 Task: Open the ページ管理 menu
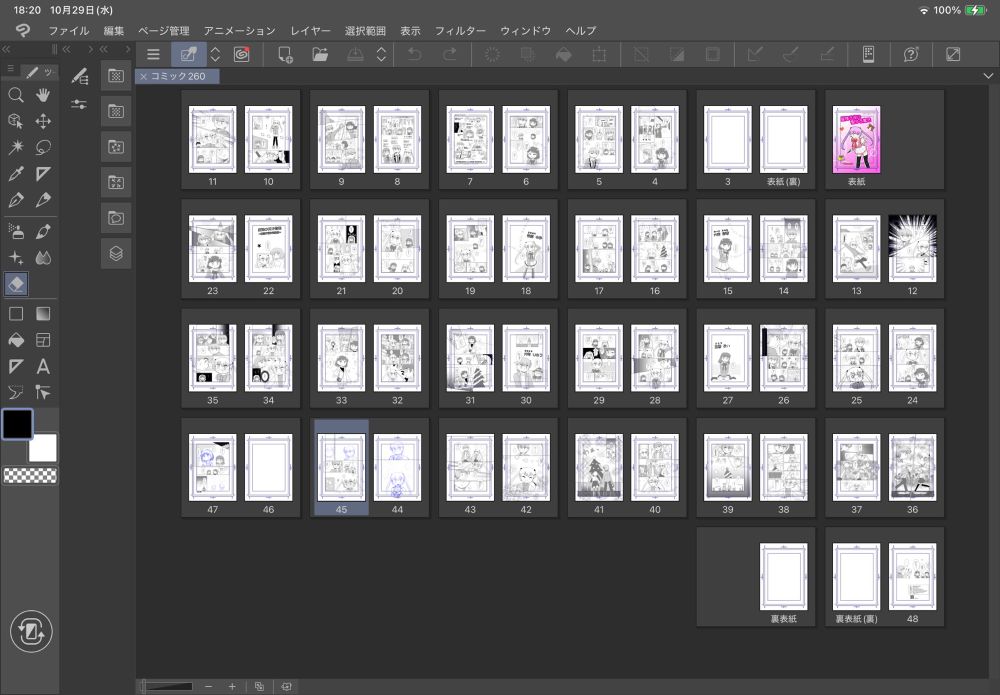click(164, 31)
